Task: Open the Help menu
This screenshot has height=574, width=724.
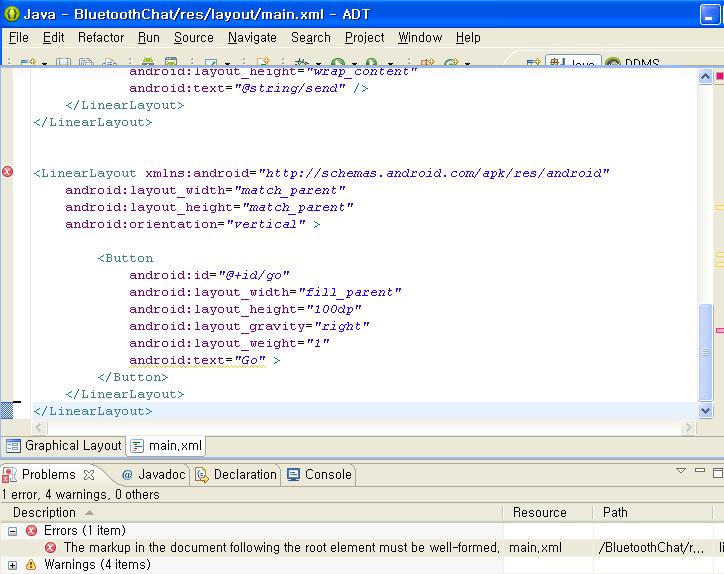Action: tap(468, 38)
